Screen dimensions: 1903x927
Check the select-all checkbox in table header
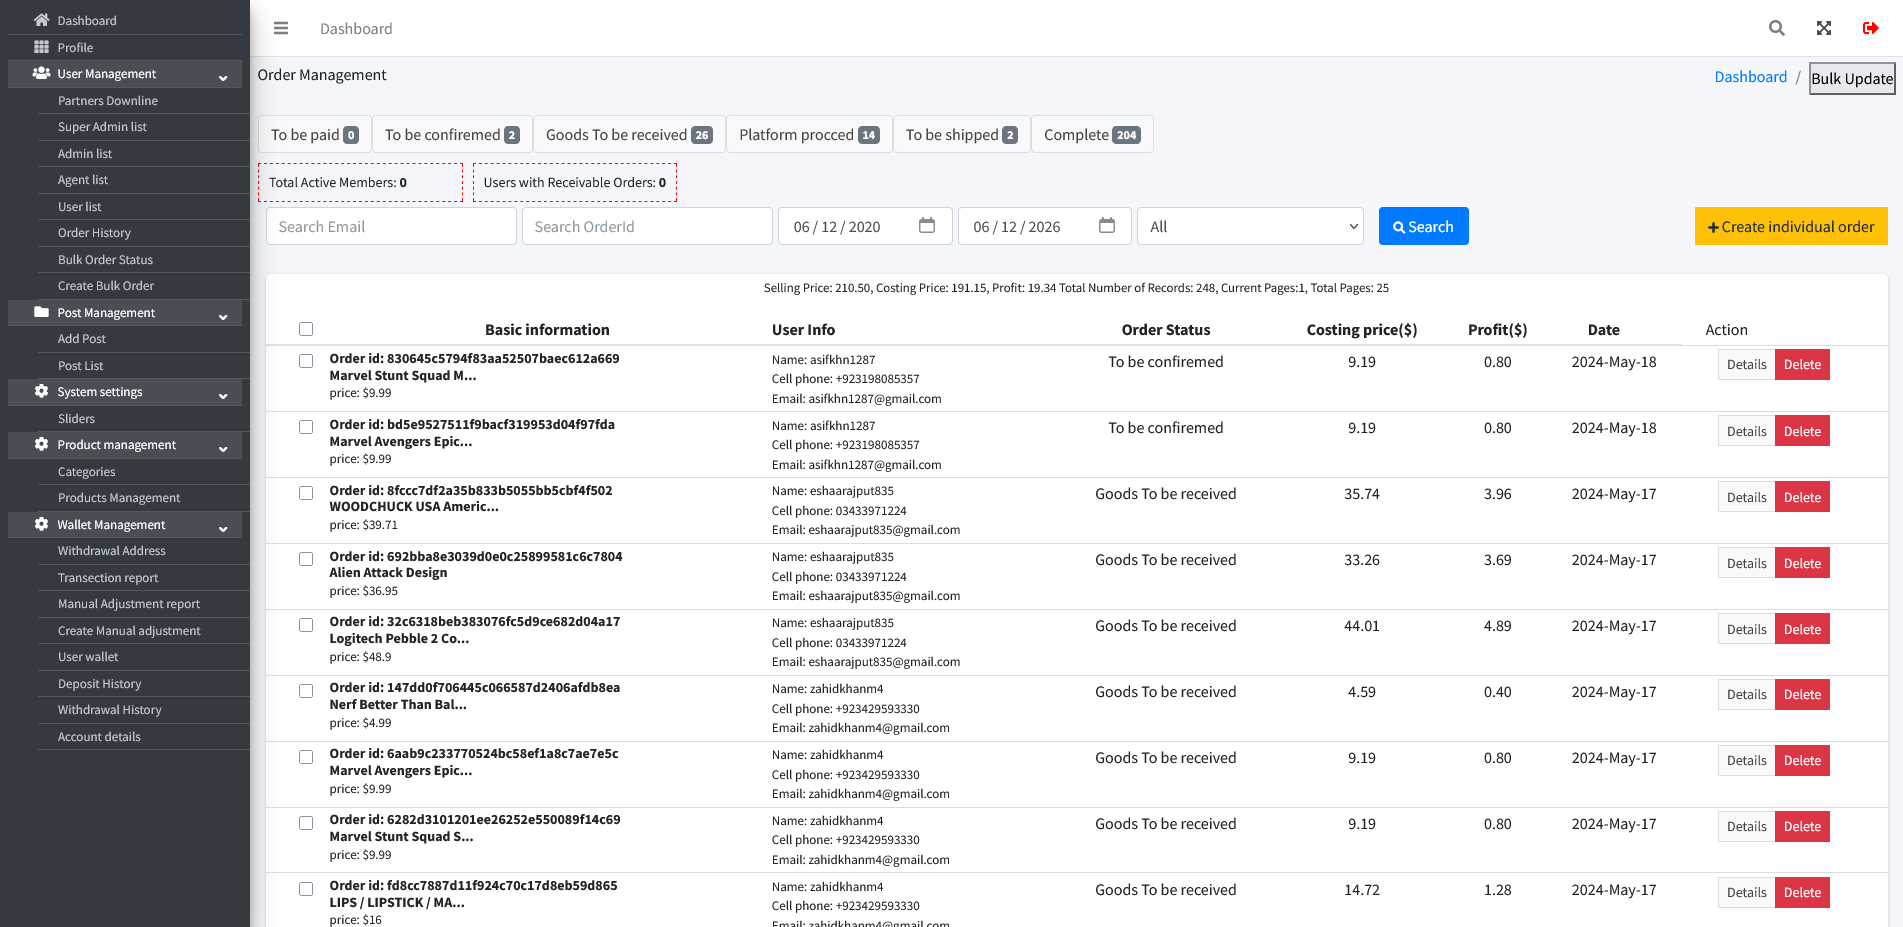pos(306,329)
